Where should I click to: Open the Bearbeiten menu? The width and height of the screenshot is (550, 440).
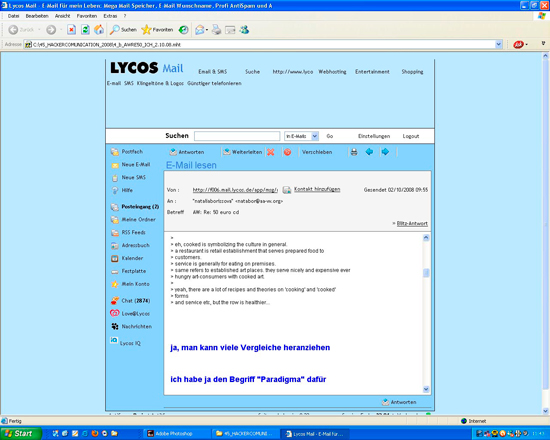pyautogui.click(x=37, y=16)
